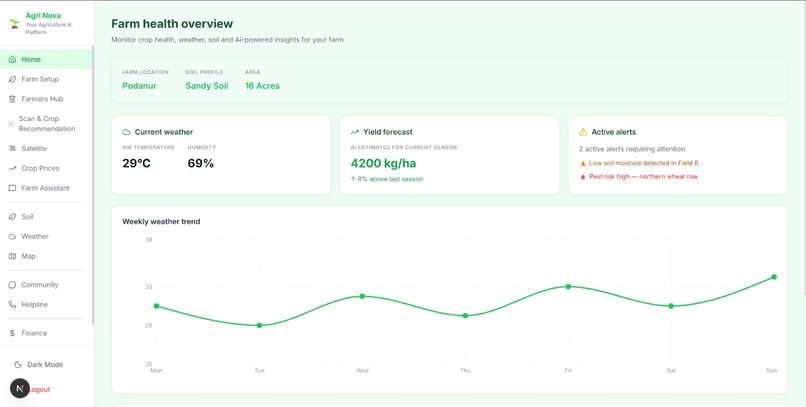This screenshot has width=806, height=407.
Task: Click the red pest risk alert icon
Action: point(583,177)
